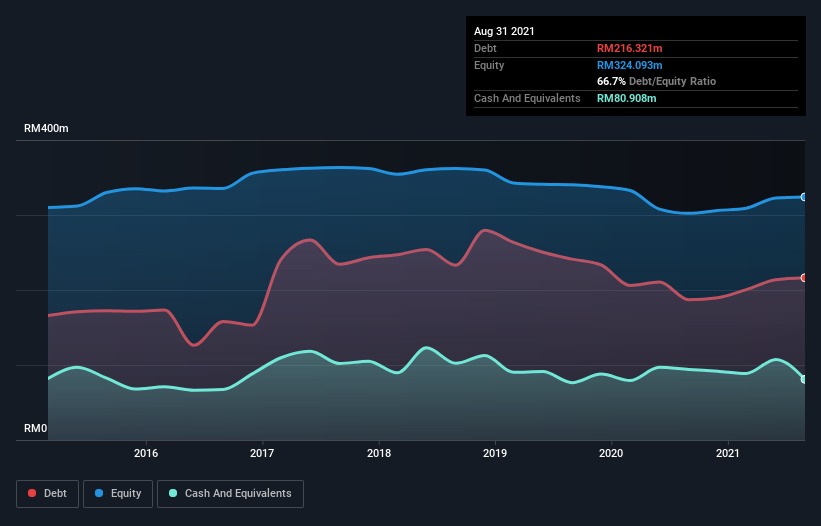Click the Debt row label in tooltip

[485, 48]
